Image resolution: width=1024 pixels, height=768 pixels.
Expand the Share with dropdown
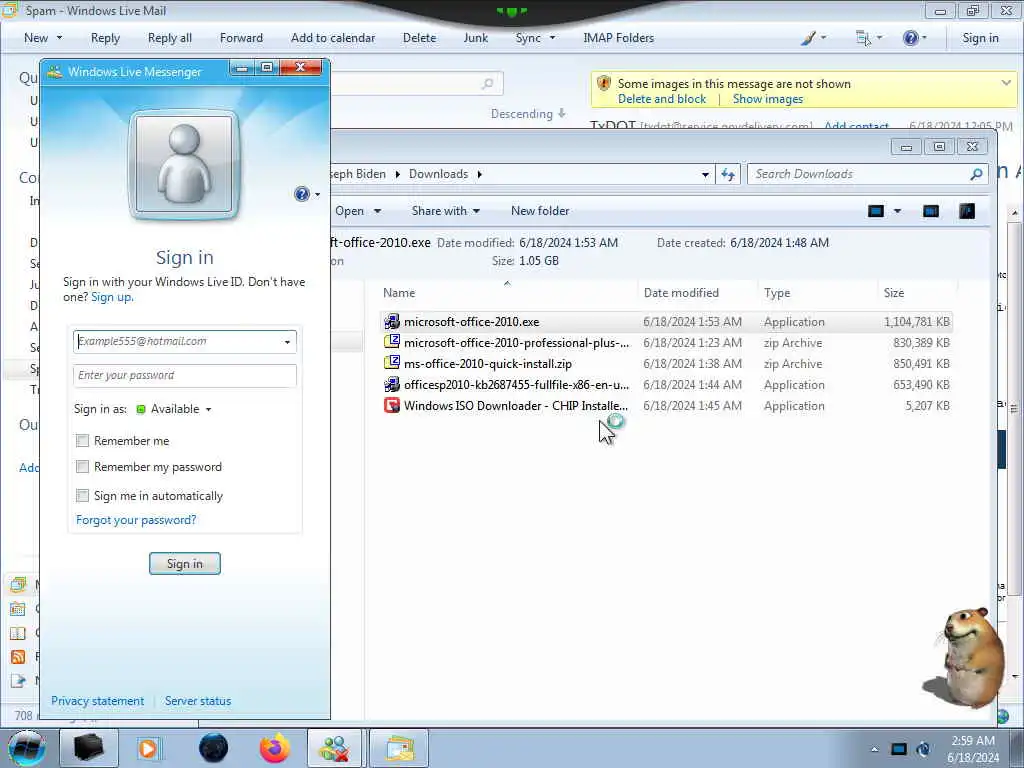(x=476, y=211)
